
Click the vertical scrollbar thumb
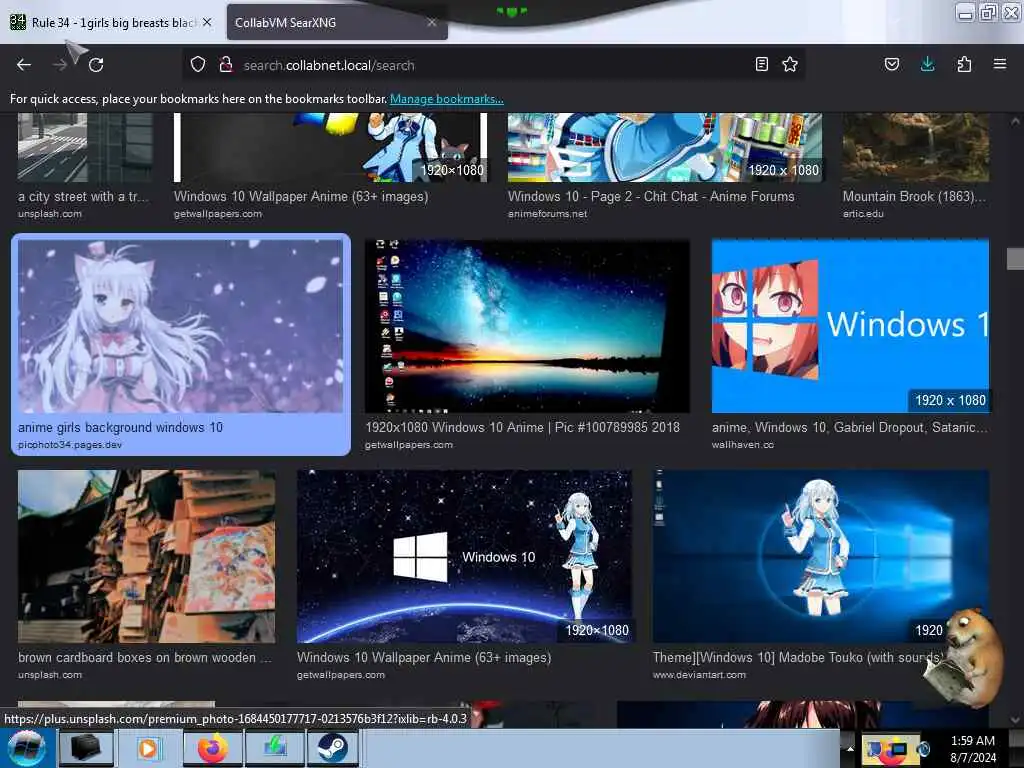coord(1015,259)
